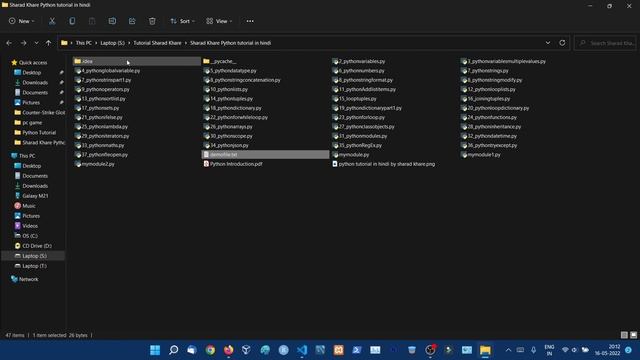This screenshot has height=360, width=640.
Task: Select file mymodule2.py
Action: pyautogui.click(x=98, y=164)
